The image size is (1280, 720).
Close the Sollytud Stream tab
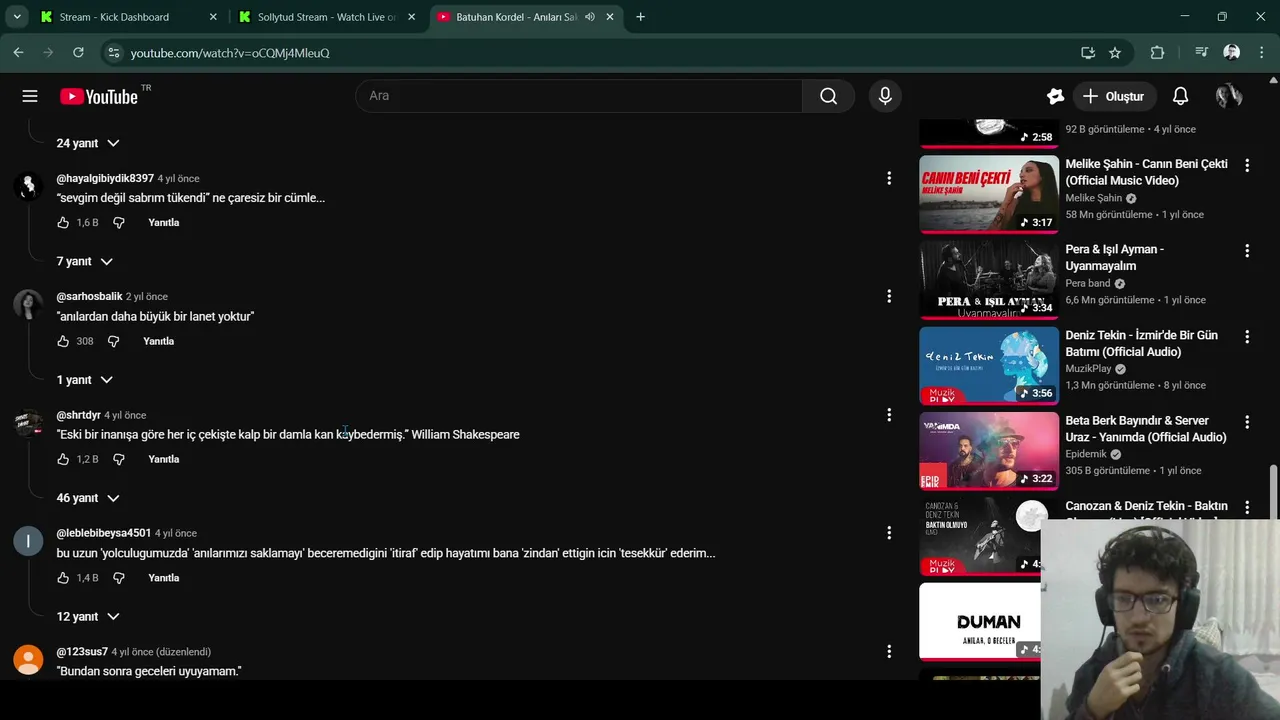point(411,17)
